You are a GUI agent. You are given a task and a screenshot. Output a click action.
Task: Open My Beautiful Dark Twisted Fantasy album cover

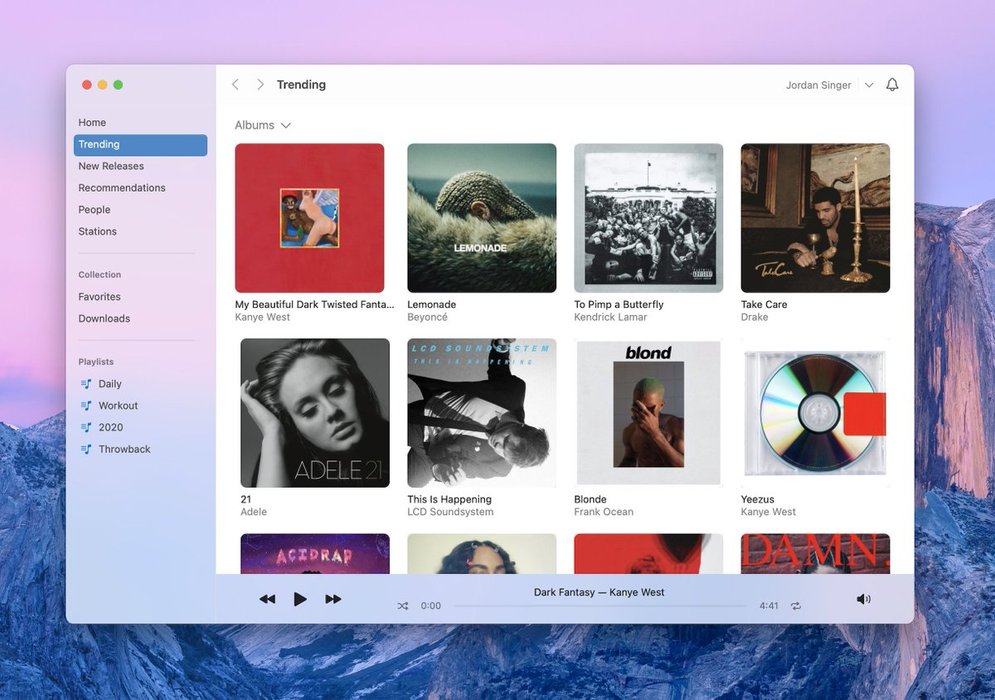[310, 218]
